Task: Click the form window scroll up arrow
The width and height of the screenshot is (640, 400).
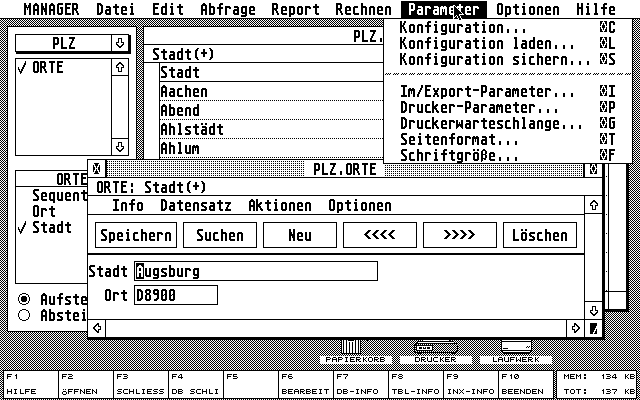Action: 593,205
